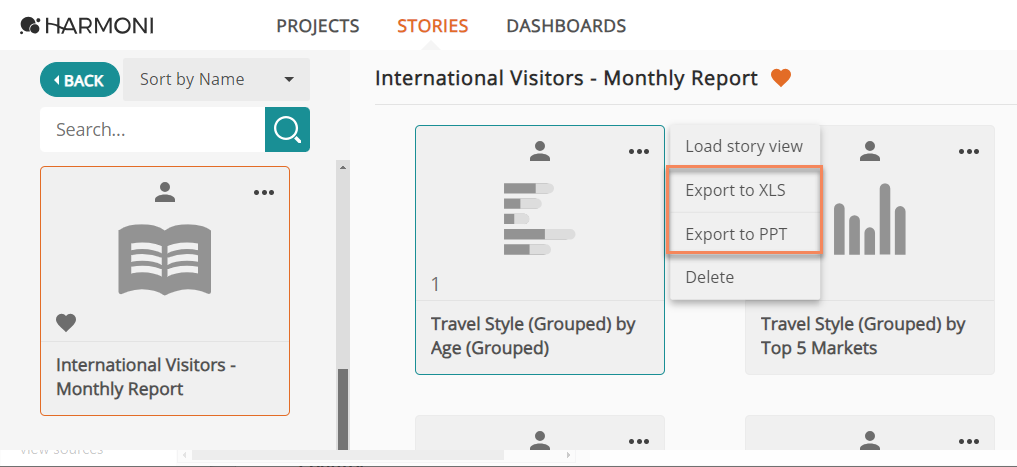Click the number 1 on the Age card
Image resolution: width=1017 pixels, height=467 pixels.
pos(435,285)
